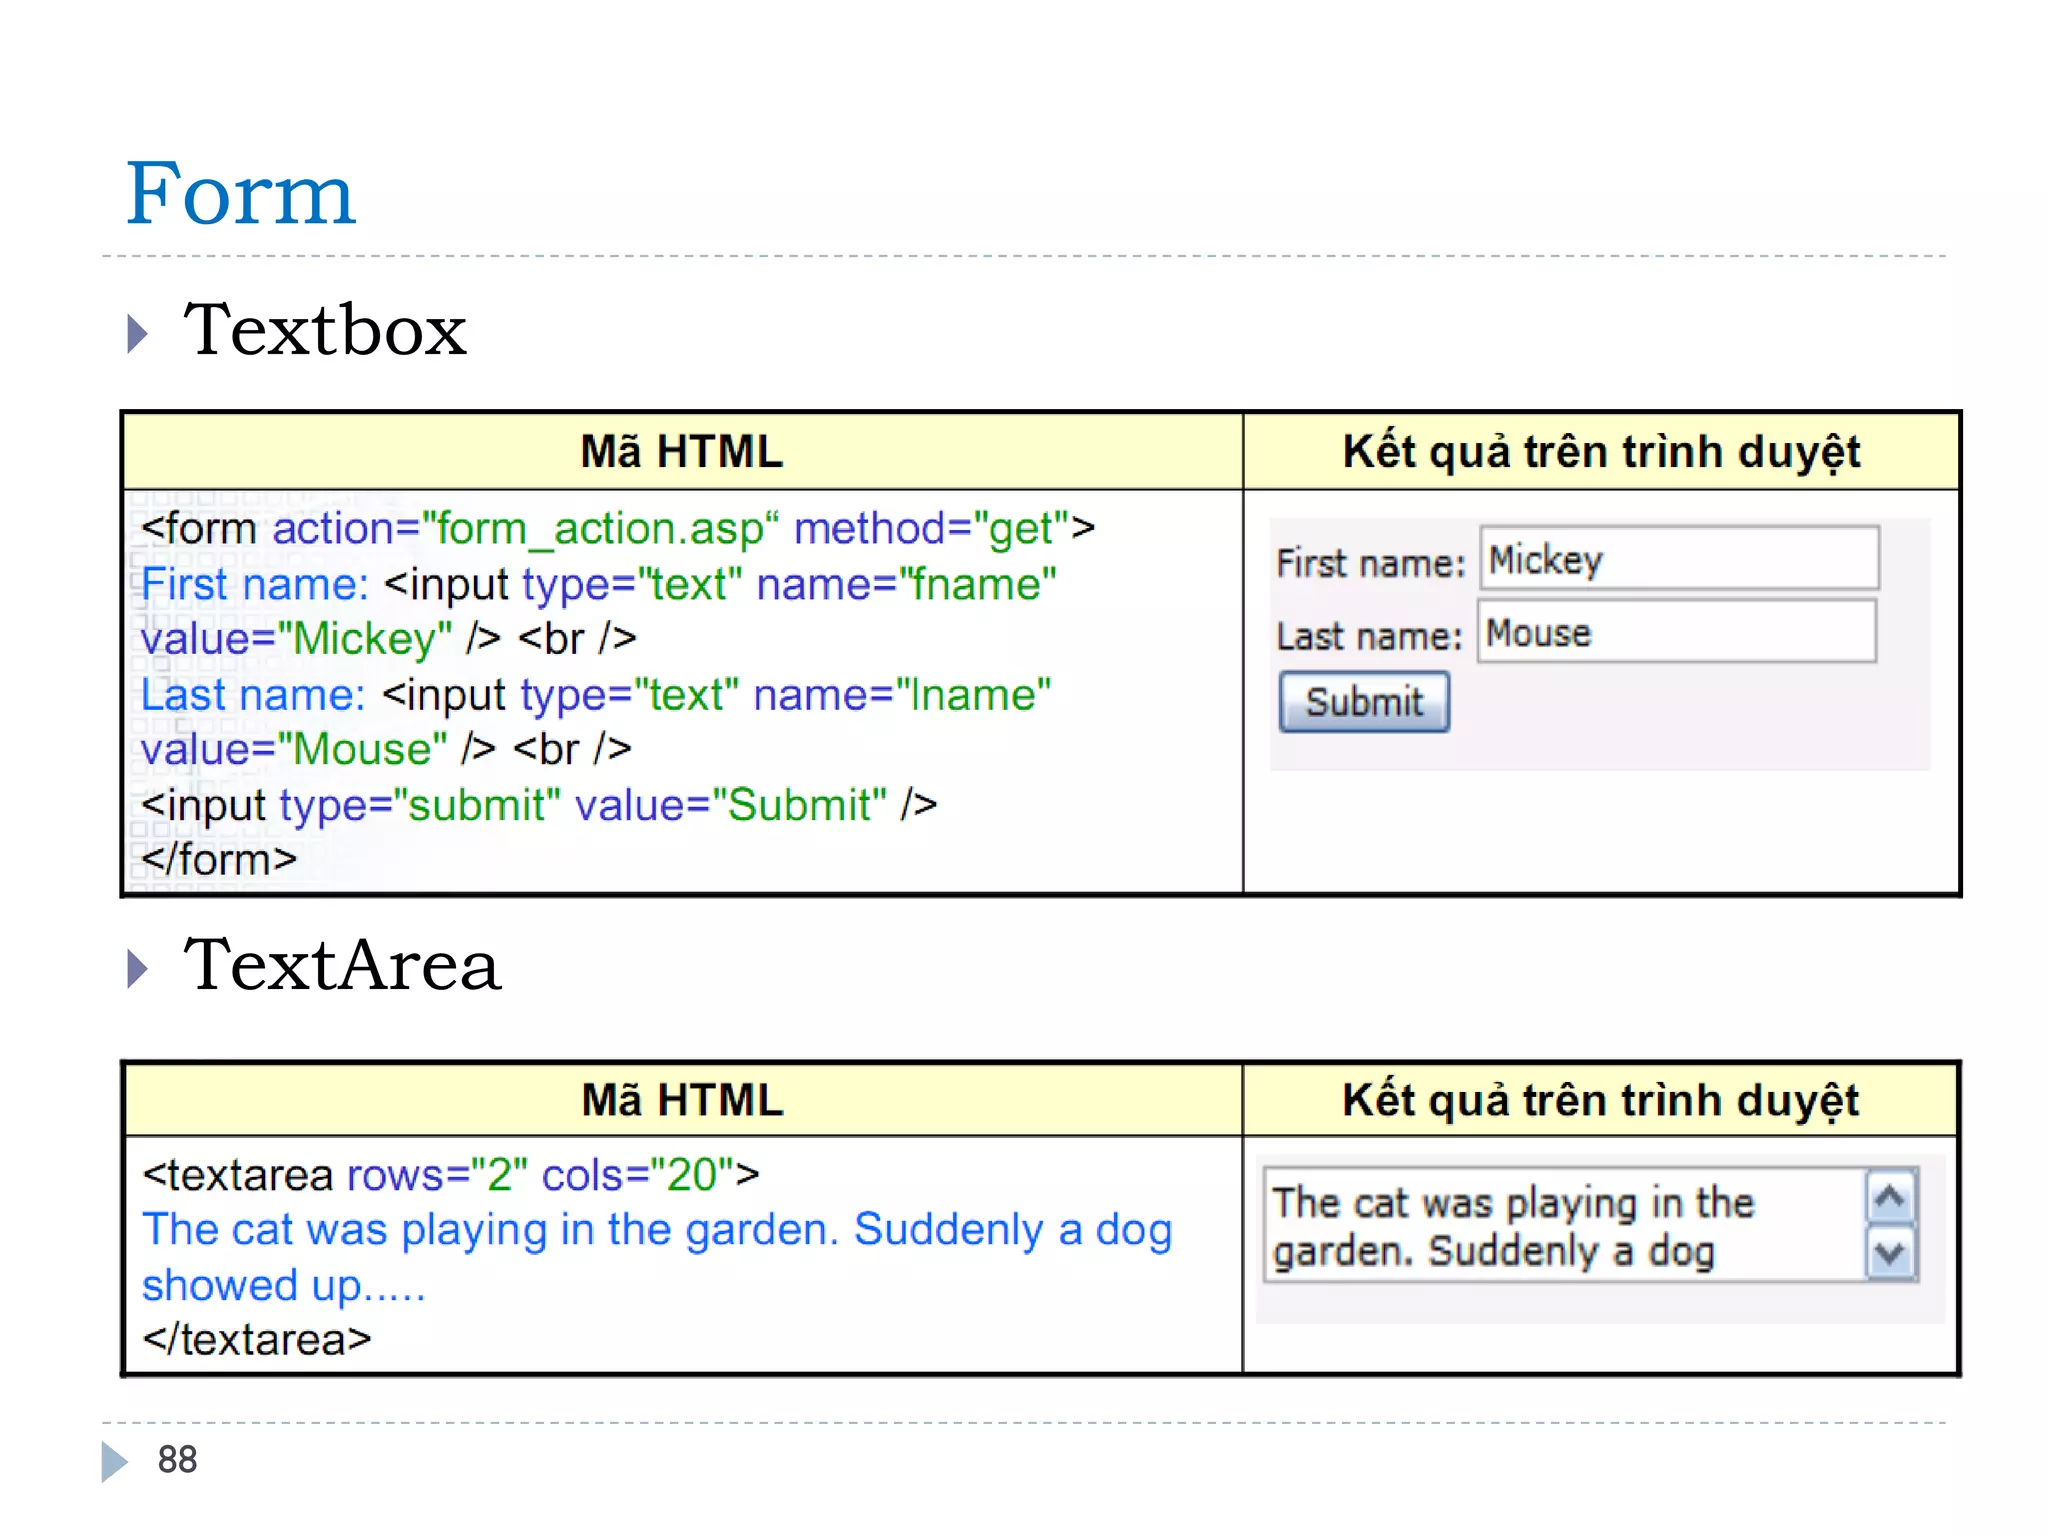Screen dimensions: 2048x1536
Task: Click the arrow bullet beside TextArea
Action: coord(138,968)
